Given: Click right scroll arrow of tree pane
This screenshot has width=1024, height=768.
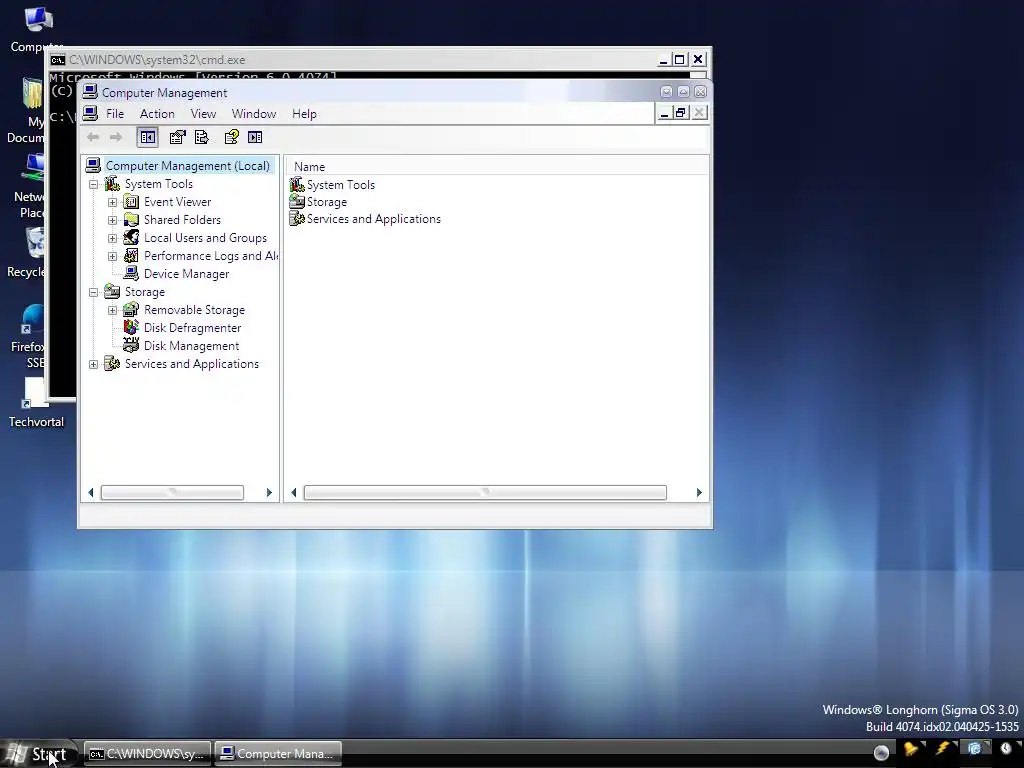Looking at the screenshot, I should pyautogui.click(x=269, y=492).
